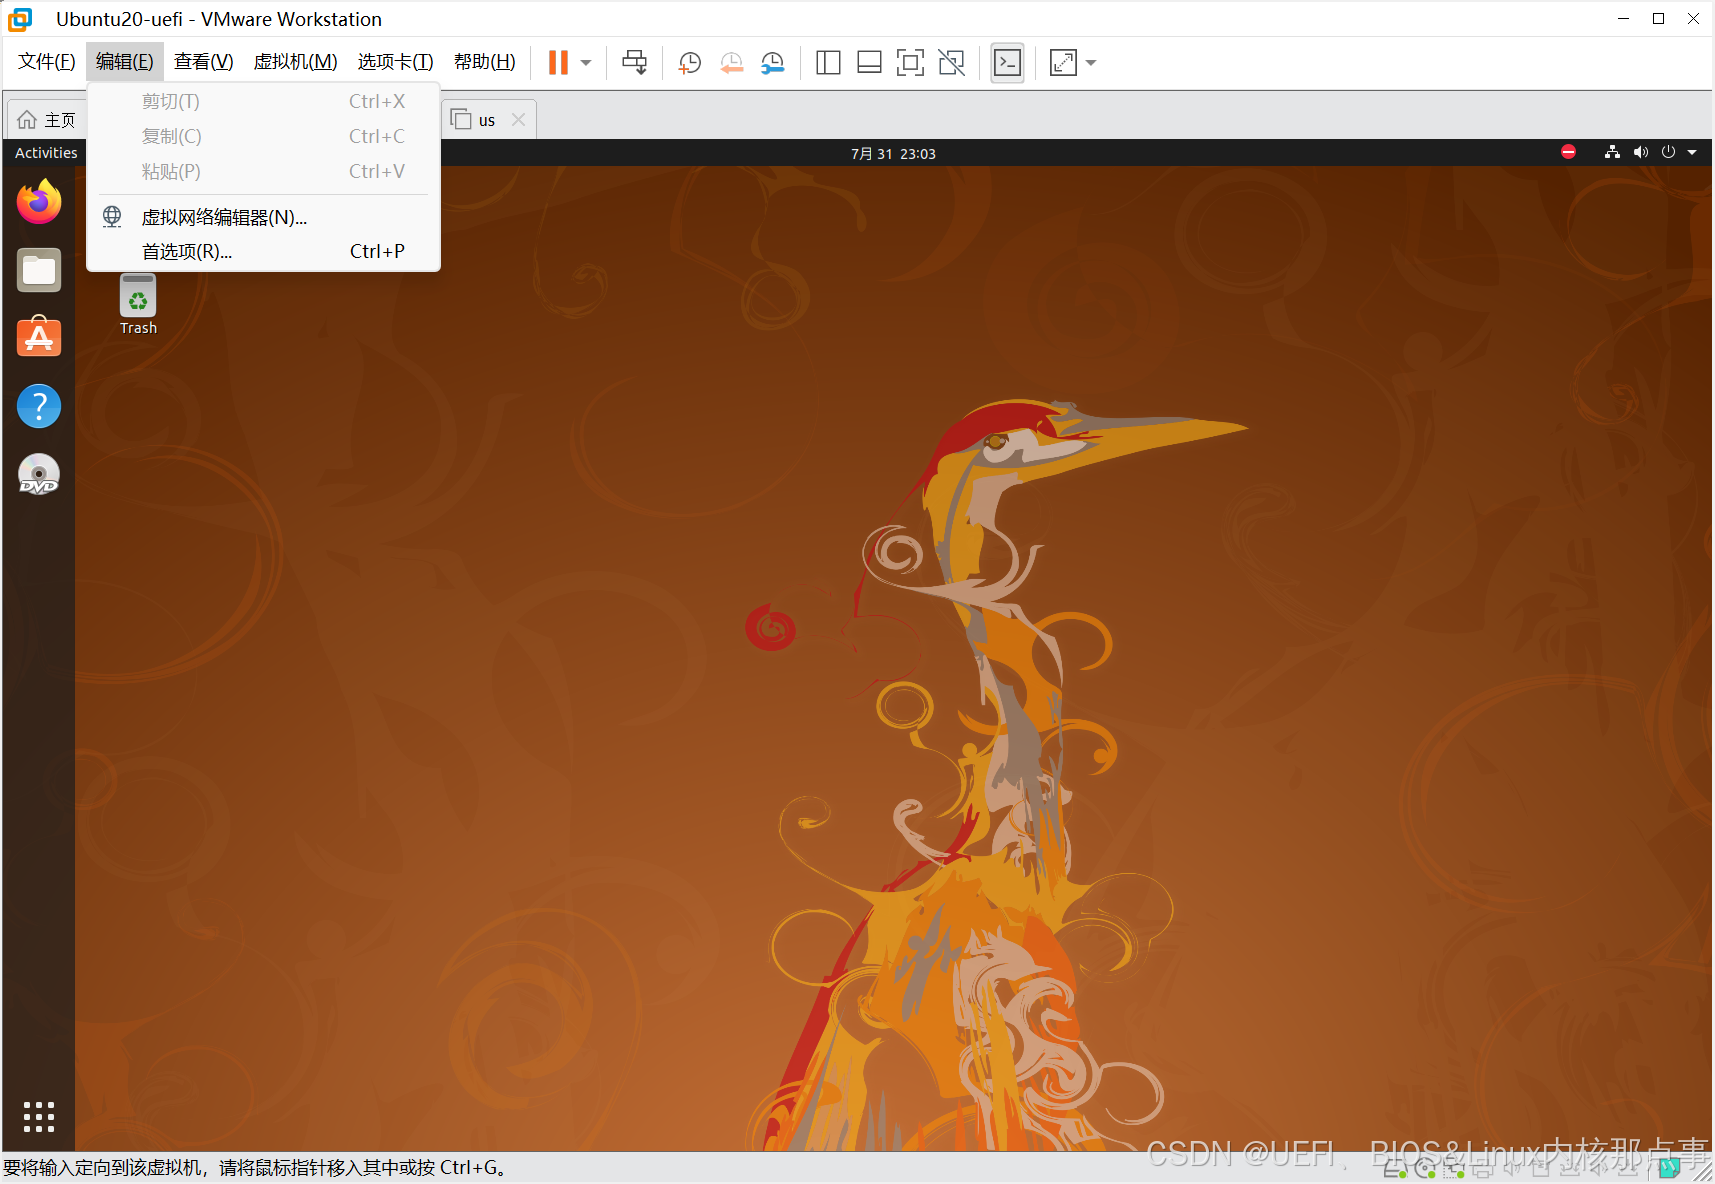This screenshot has height=1184, width=1715.
Task: Open Firefox from the Ubuntu dock
Action: (x=38, y=201)
